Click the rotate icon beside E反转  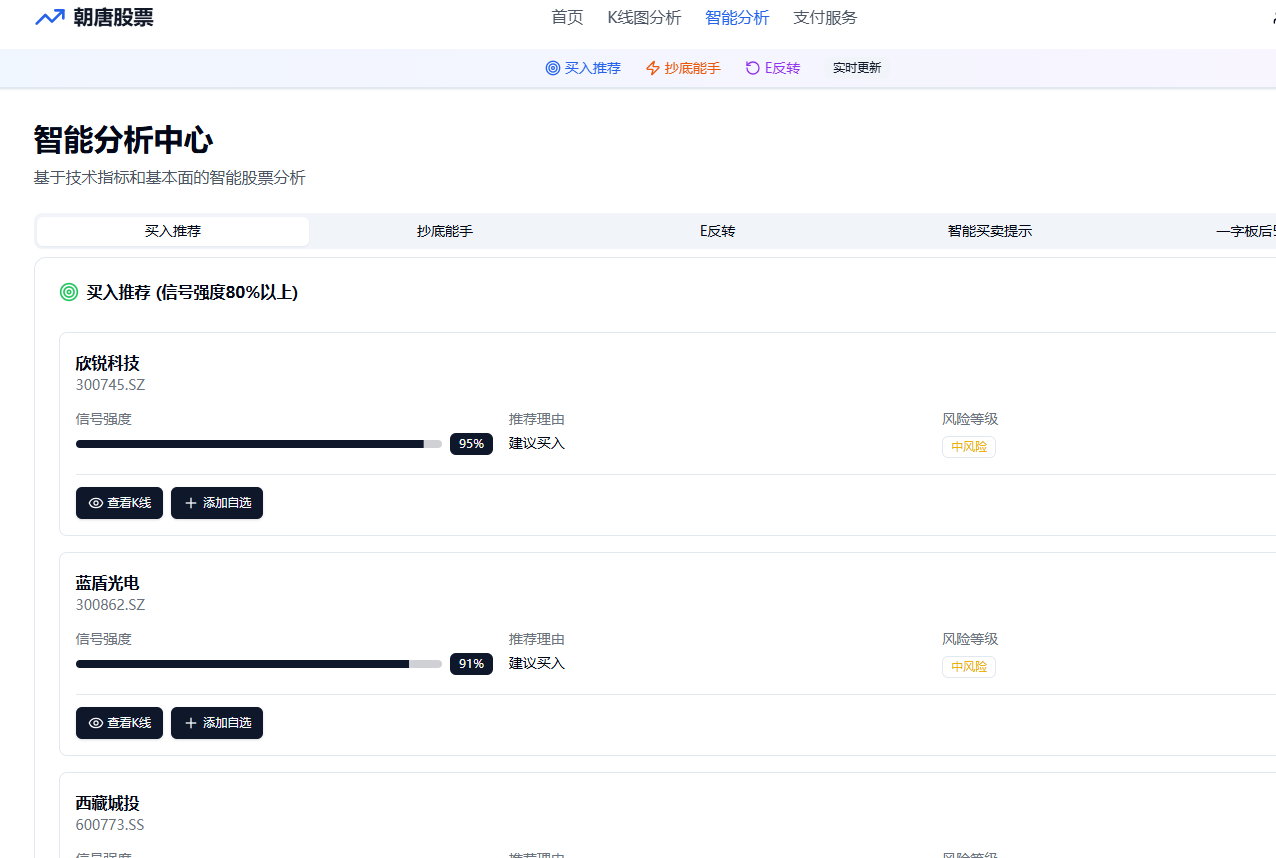coord(752,68)
